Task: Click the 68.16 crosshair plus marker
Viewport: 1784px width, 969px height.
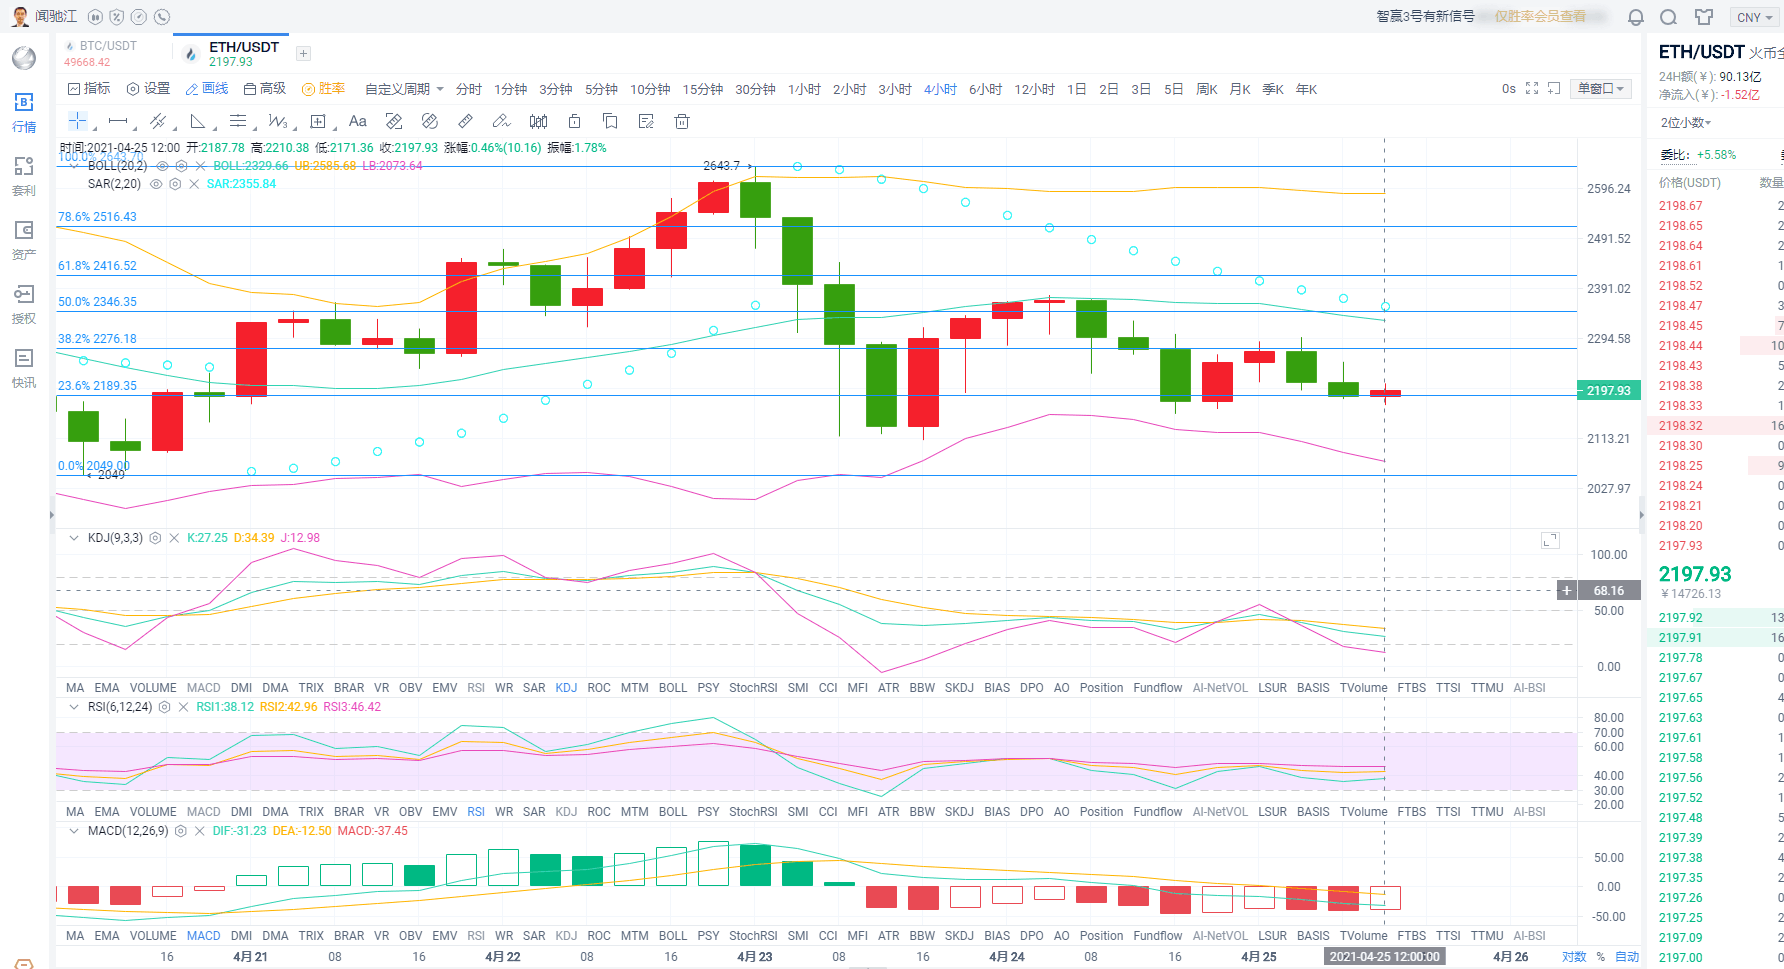Action: coord(1567,590)
